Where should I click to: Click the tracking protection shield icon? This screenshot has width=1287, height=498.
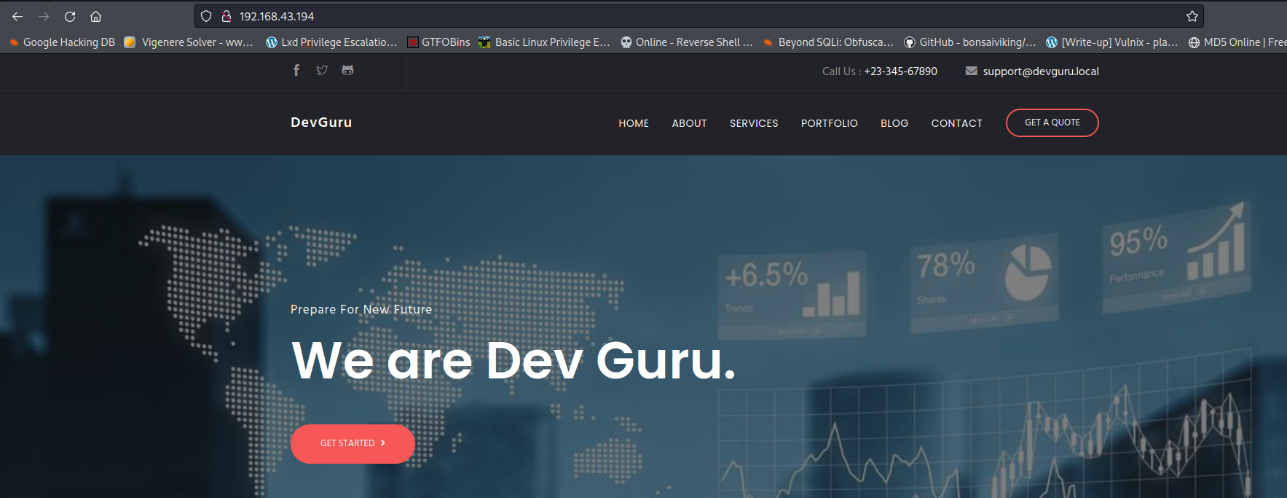click(x=206, y=16)
